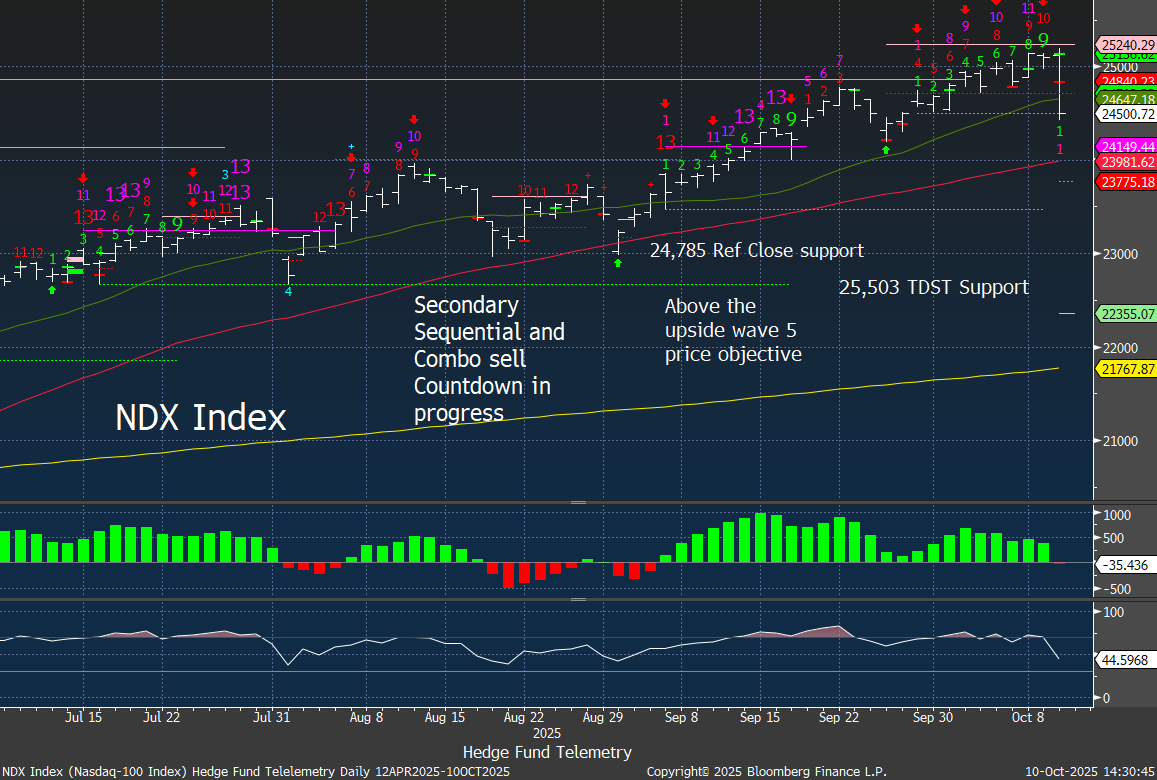Select the green up arrow under the late-September low
This screenshot has height=780, width=1157.
point(885,149)
